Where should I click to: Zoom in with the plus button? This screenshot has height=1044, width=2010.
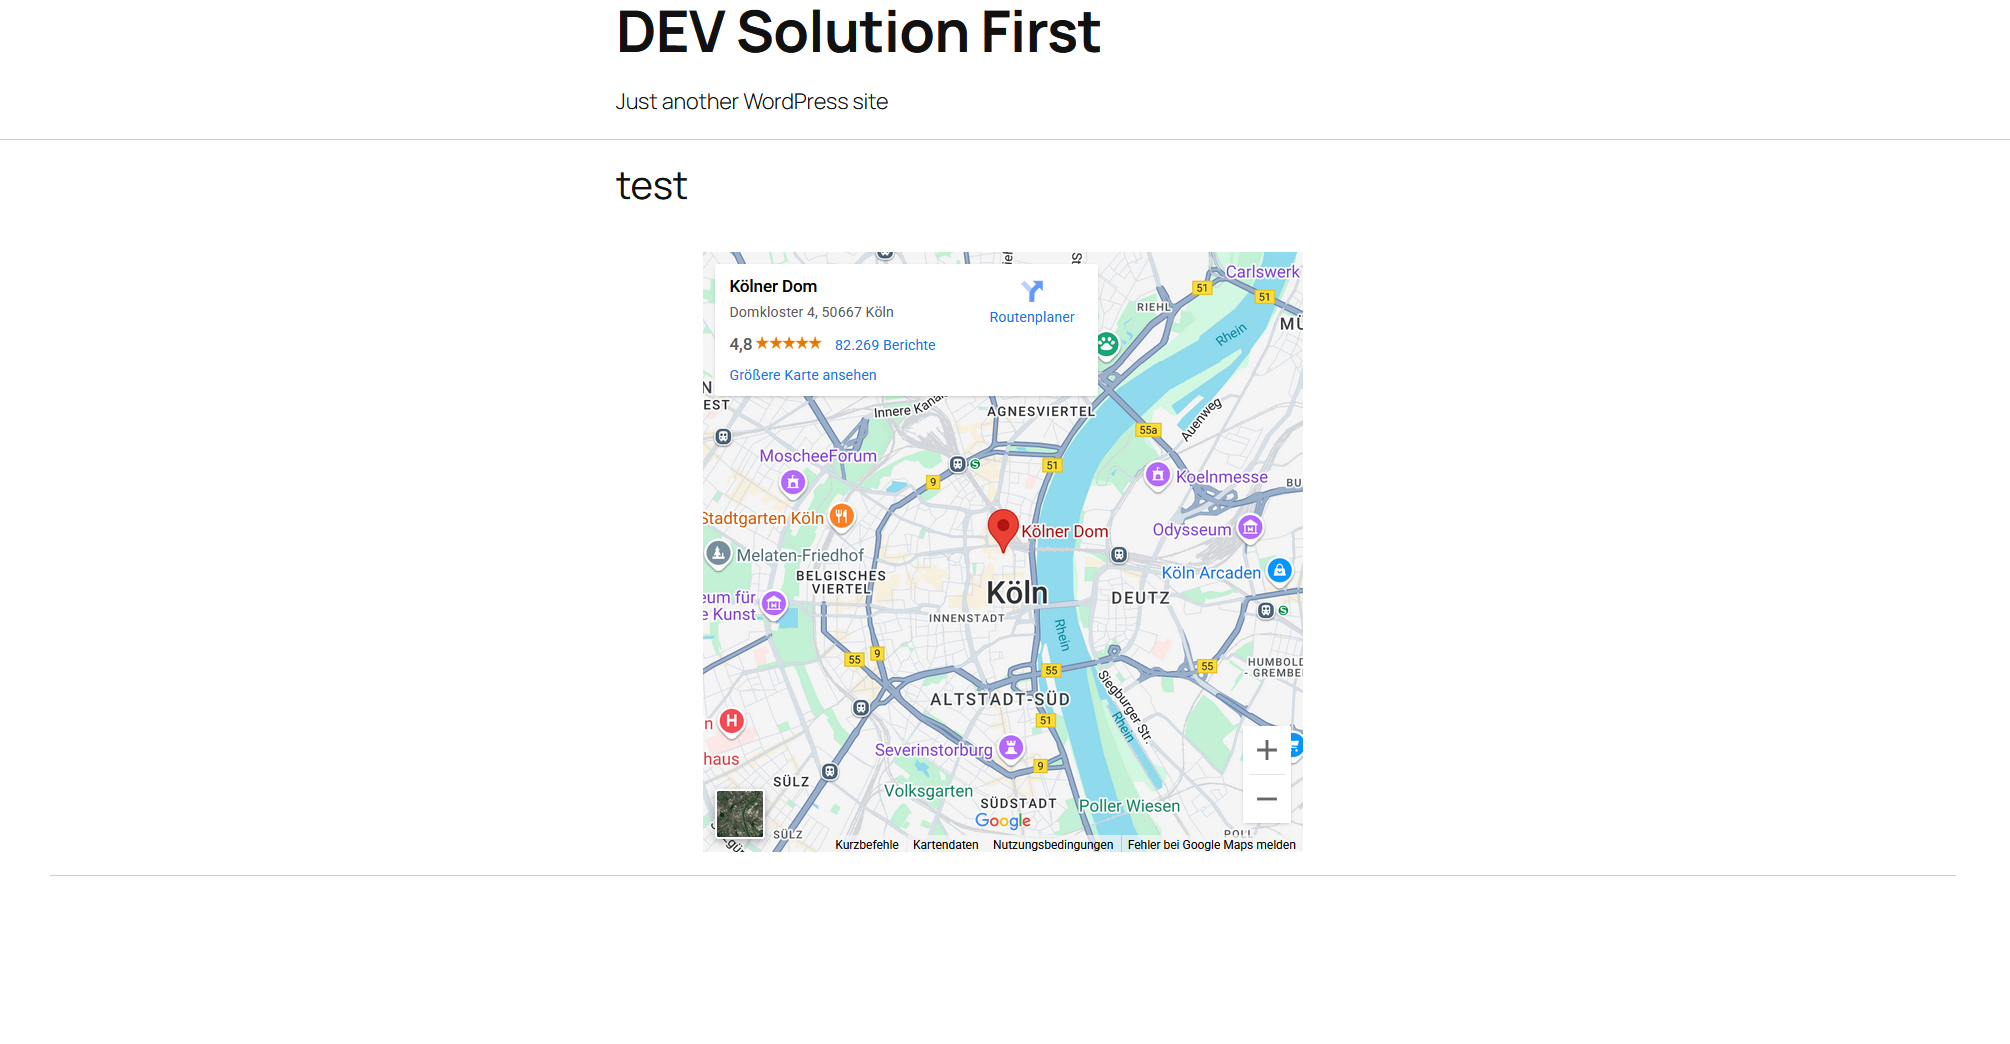pyautogui.click(x=1266, y=750)
